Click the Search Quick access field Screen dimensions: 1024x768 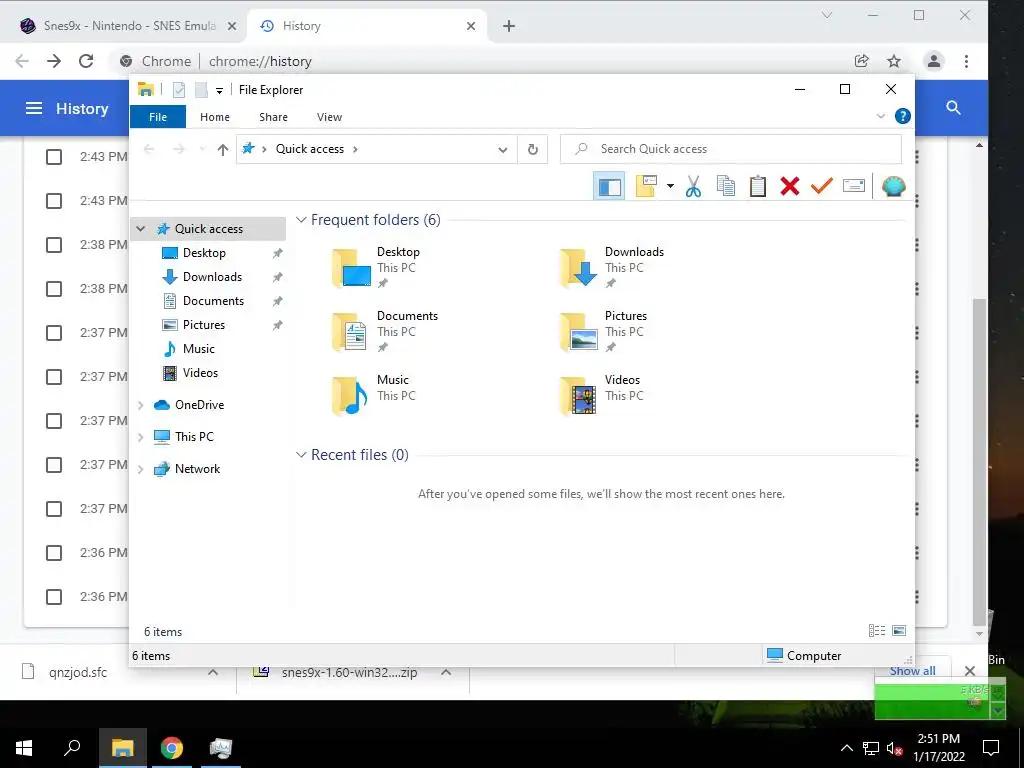[x=731, y=149]
